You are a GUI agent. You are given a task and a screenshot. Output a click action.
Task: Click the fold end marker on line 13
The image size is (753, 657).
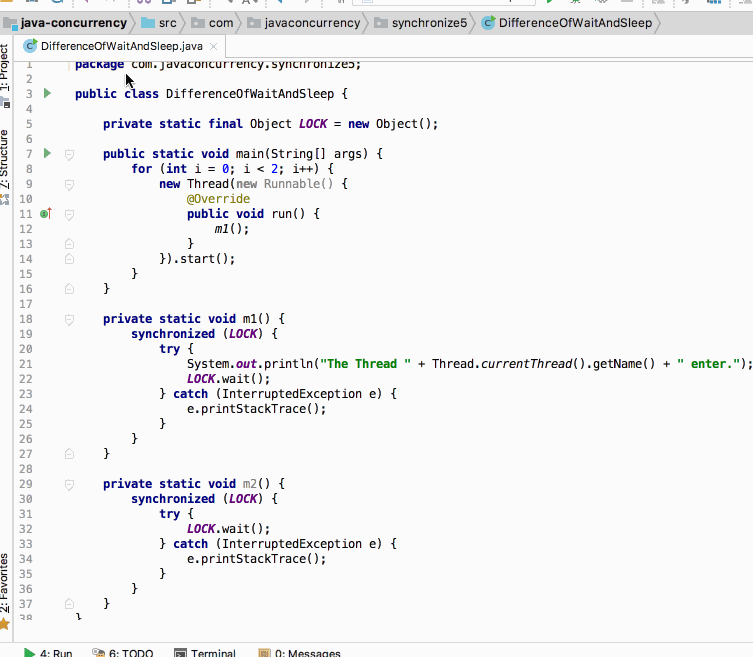click(x=69, y=243)
